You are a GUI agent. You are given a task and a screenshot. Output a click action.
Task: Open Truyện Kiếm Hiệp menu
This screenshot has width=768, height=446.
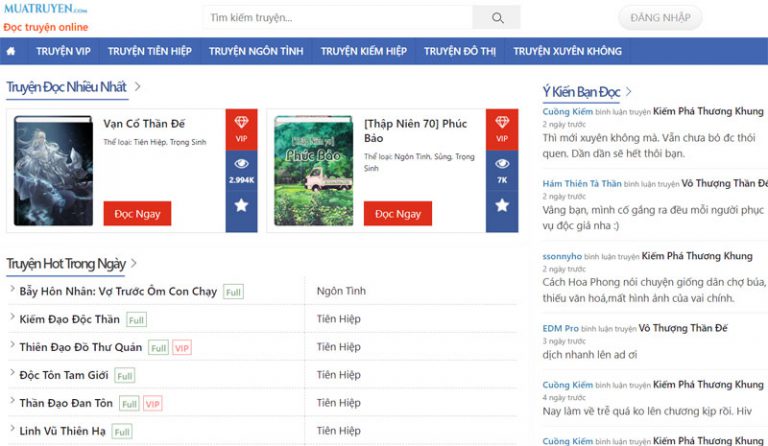363,51
